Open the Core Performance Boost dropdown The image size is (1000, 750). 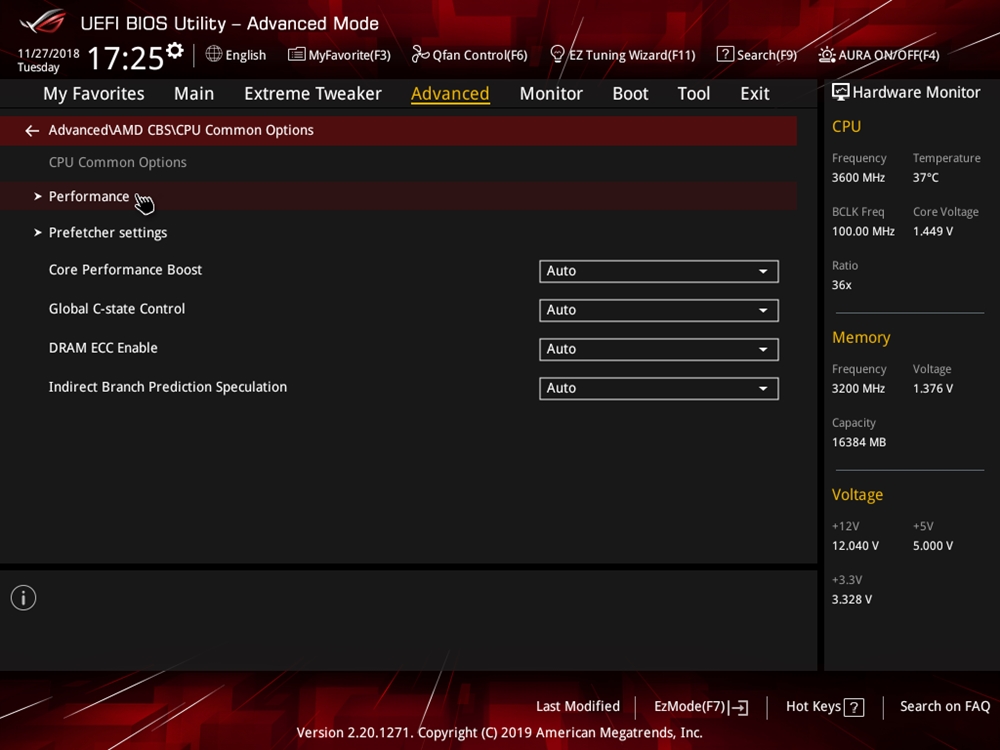[658, 271]
